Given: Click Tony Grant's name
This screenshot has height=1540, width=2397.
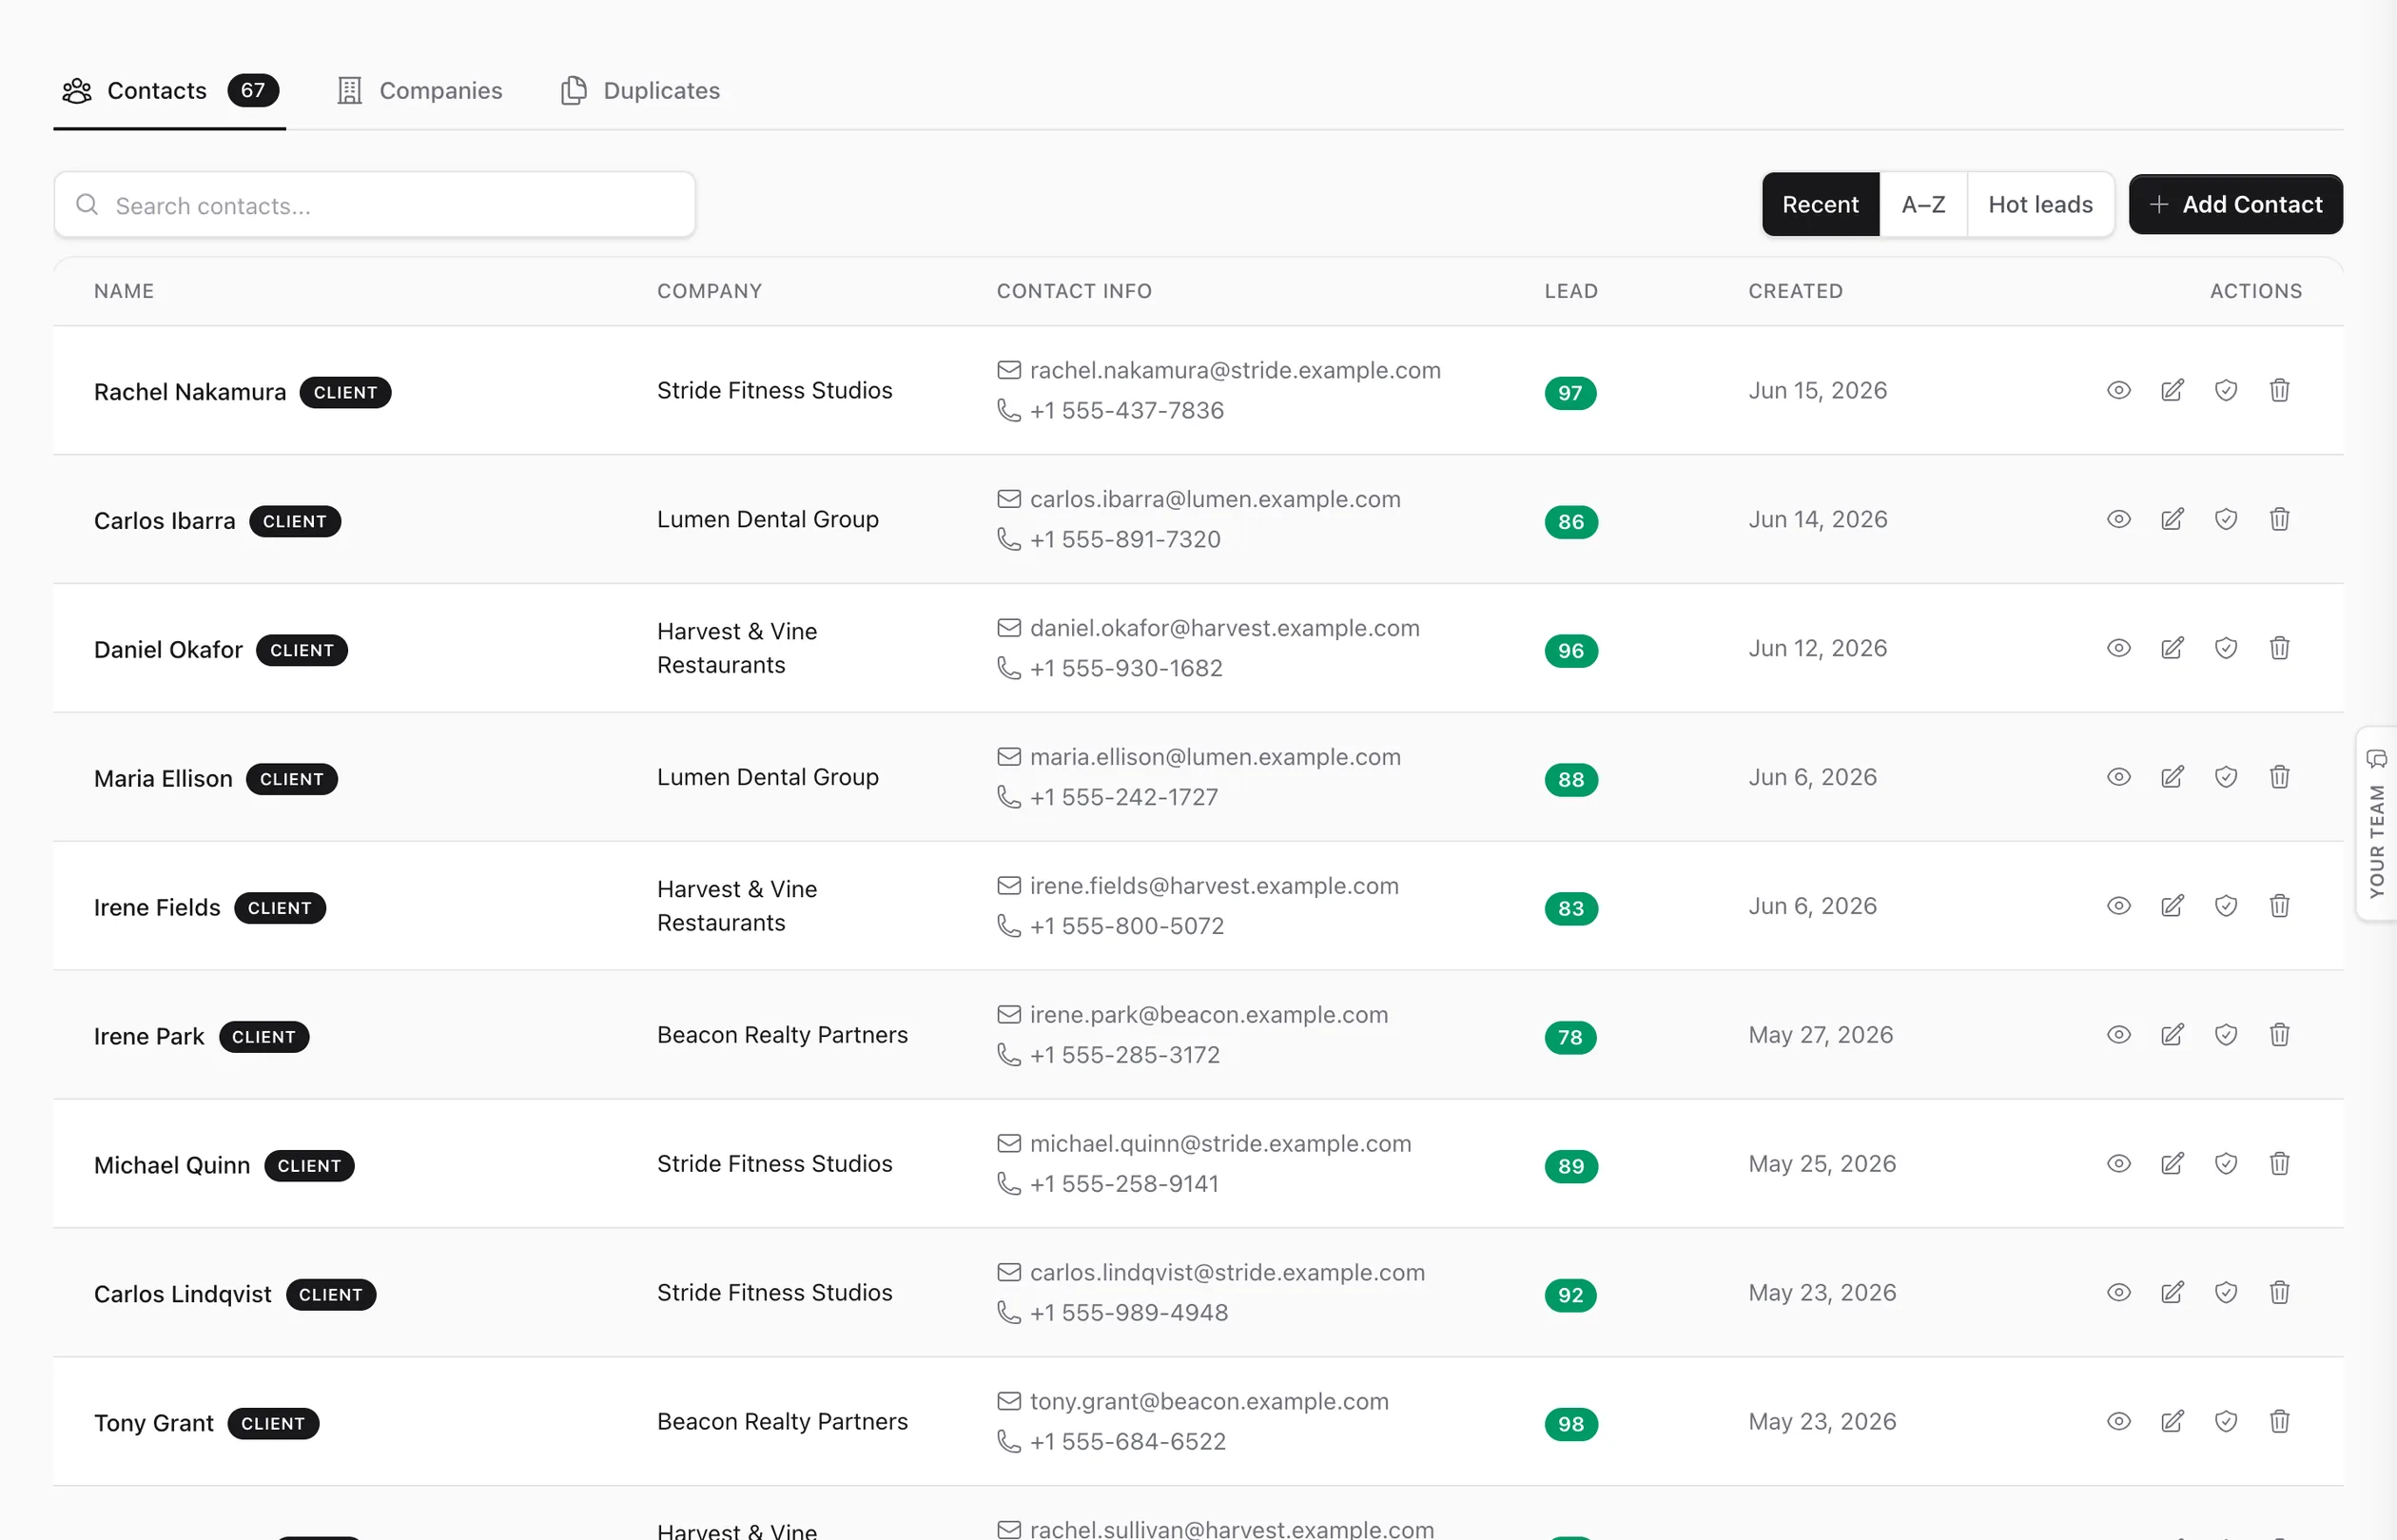Looking at the screenshot, I should point(154,1424).
